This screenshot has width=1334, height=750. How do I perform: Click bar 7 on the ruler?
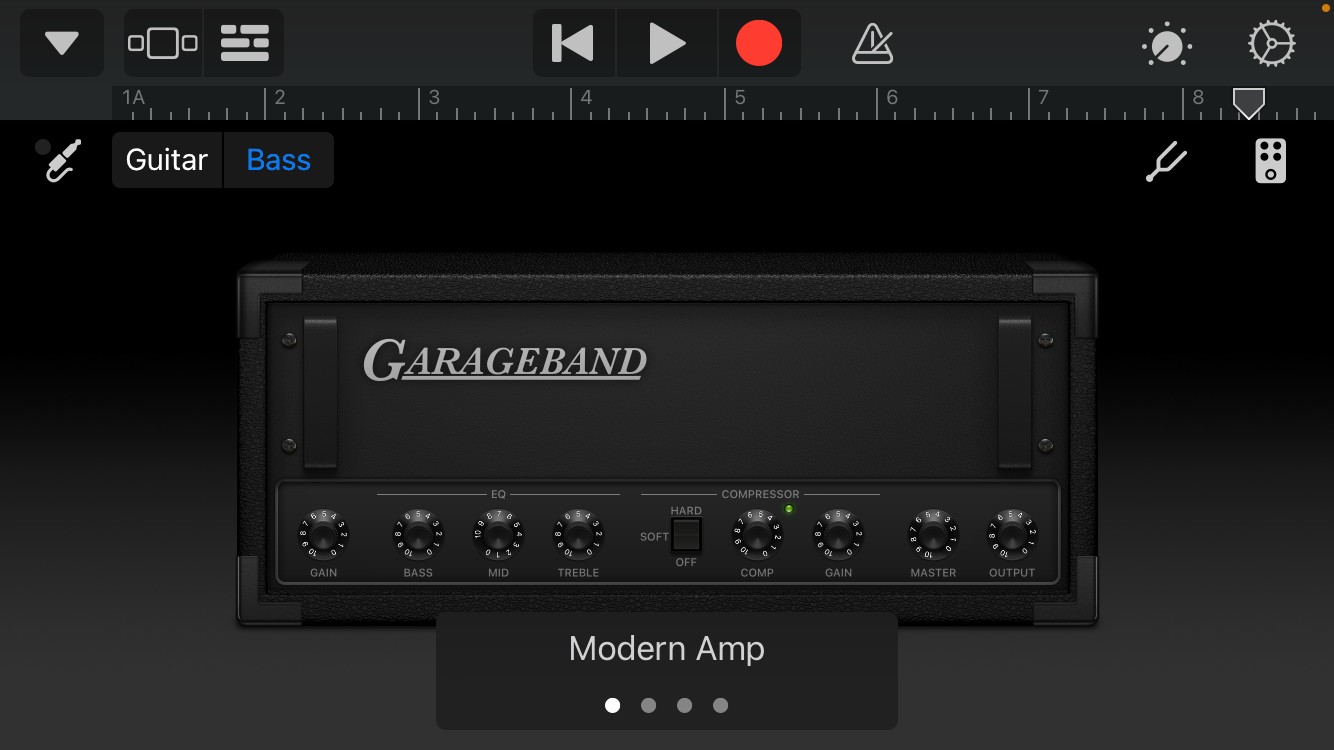pos(1043,98)
